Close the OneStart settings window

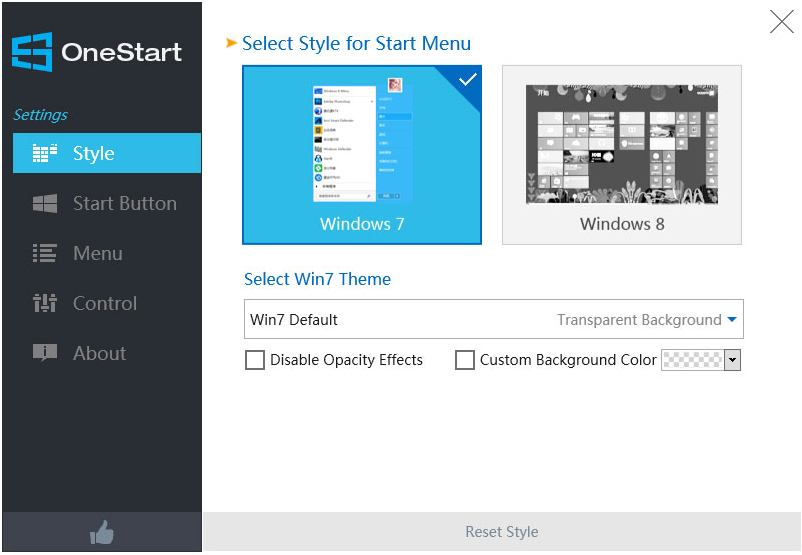pyautogui.click(x=781, y=21)
